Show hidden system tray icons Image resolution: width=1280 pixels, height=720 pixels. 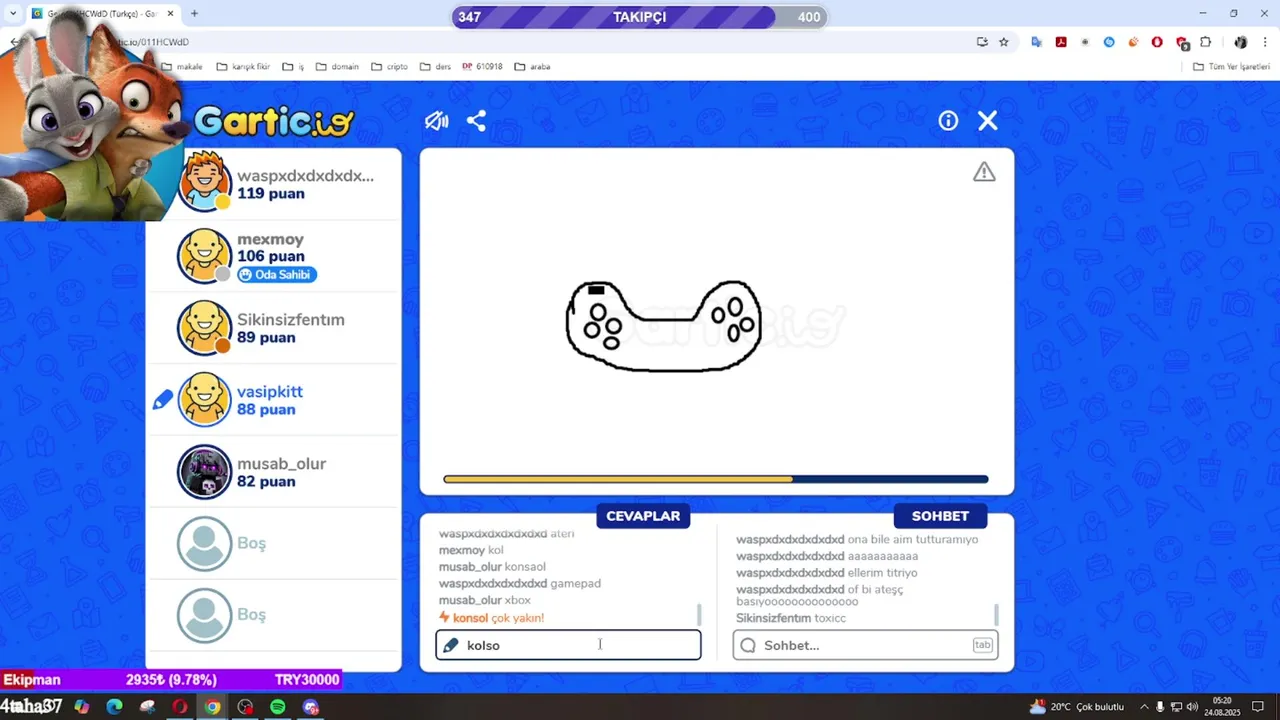click(x=1144, y=707)
